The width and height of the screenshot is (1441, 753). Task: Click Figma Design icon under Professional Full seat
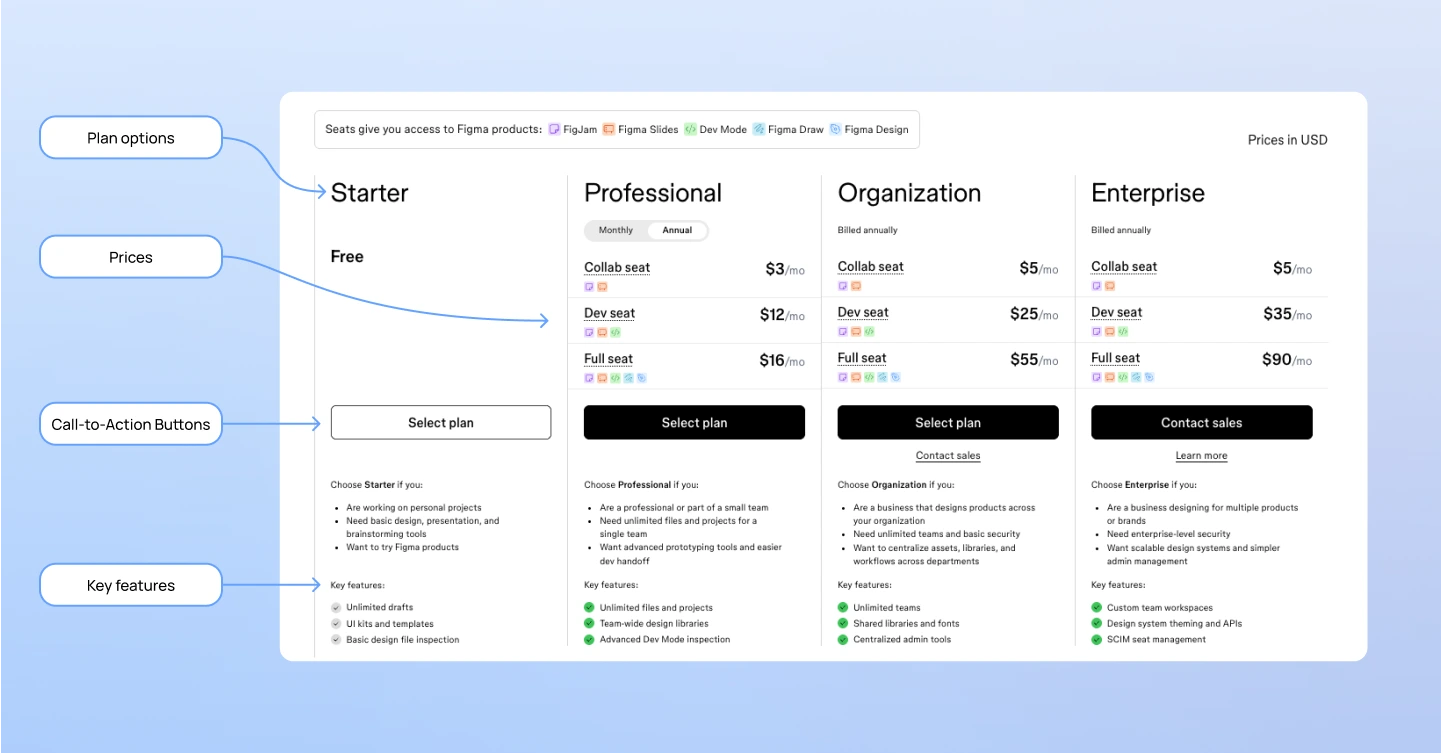641,378
